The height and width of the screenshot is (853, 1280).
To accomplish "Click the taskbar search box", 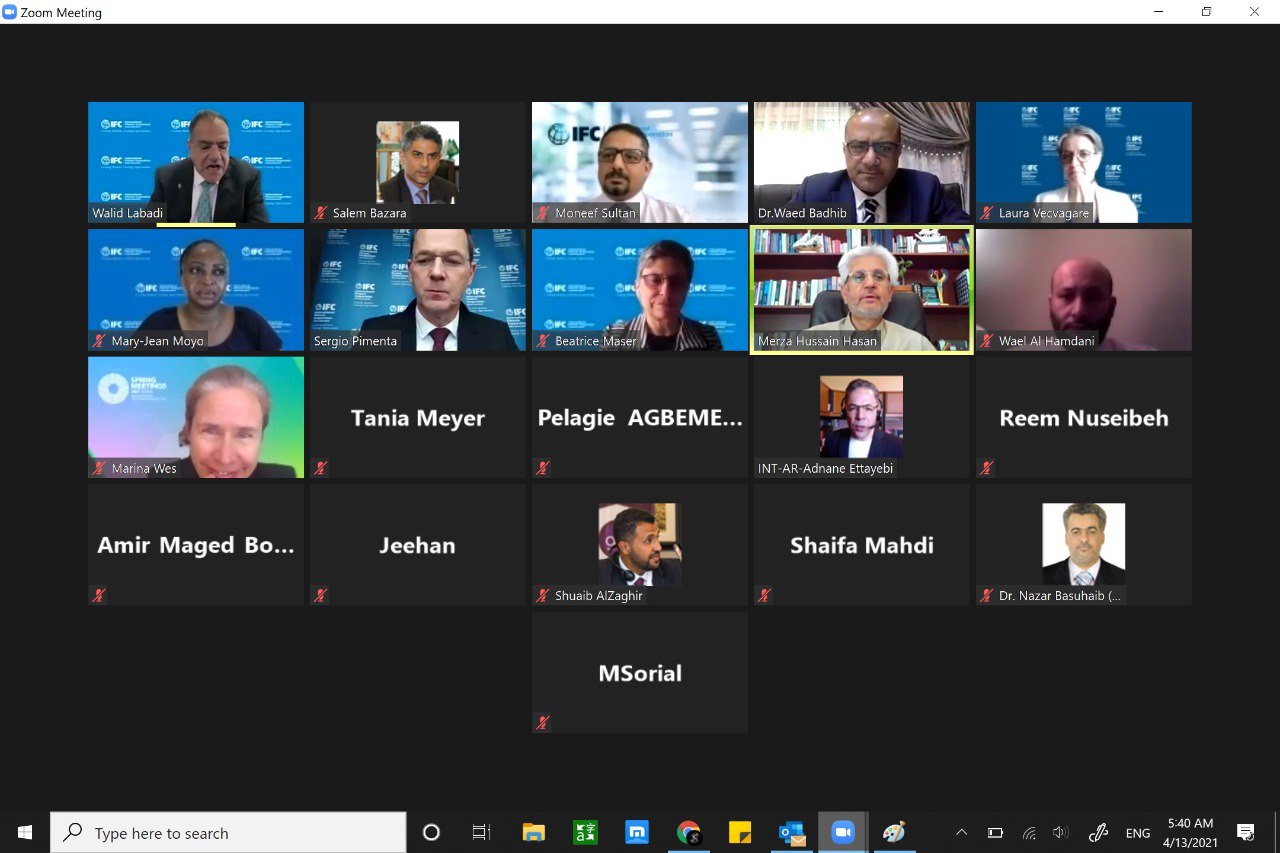I will [x=228, y=832].
